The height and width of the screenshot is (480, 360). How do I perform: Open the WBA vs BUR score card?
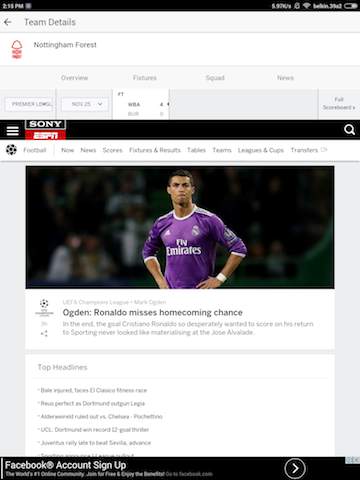point(141,104)
